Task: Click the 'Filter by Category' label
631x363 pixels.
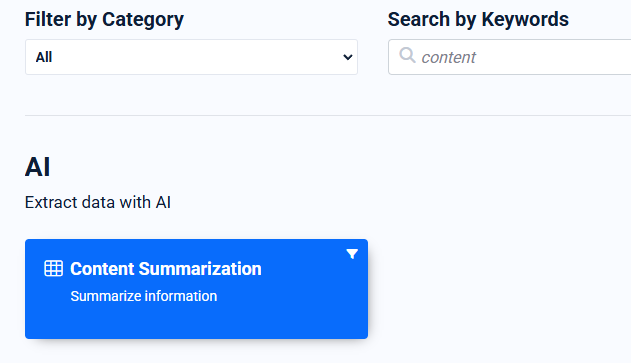Action: 104,19
